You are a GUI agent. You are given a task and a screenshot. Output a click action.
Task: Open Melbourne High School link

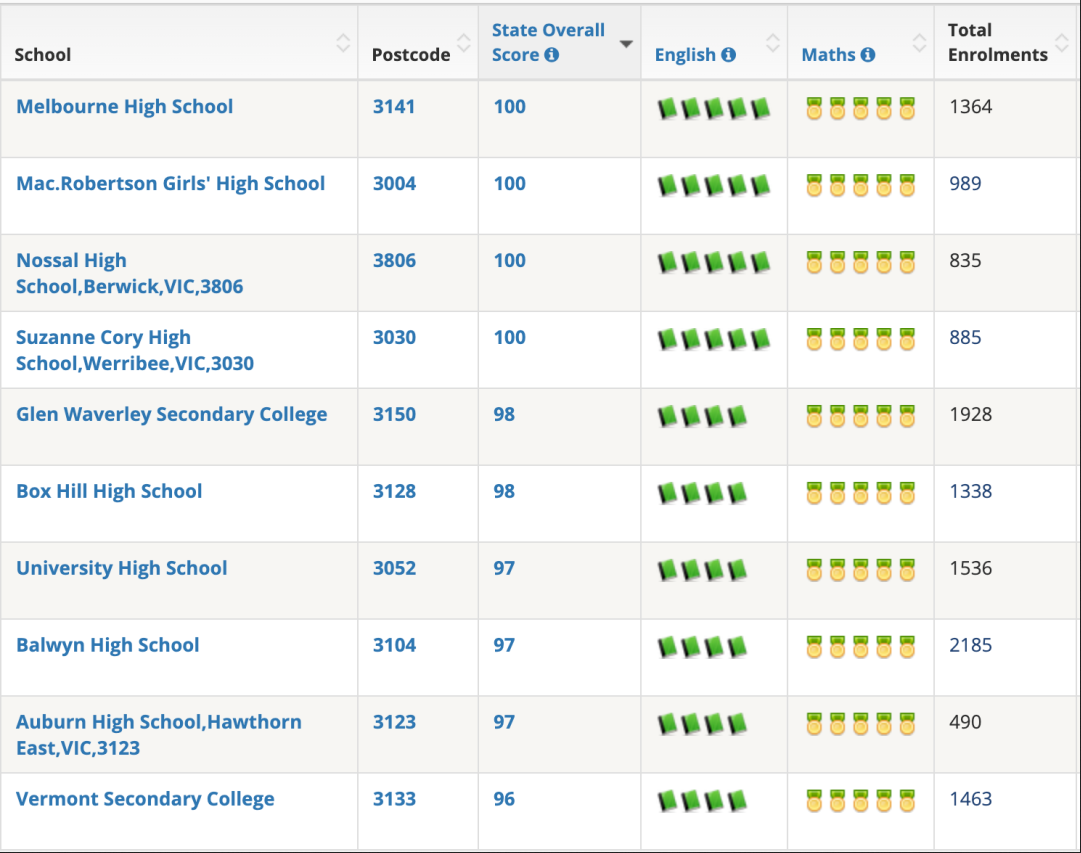tap(125, 107)
